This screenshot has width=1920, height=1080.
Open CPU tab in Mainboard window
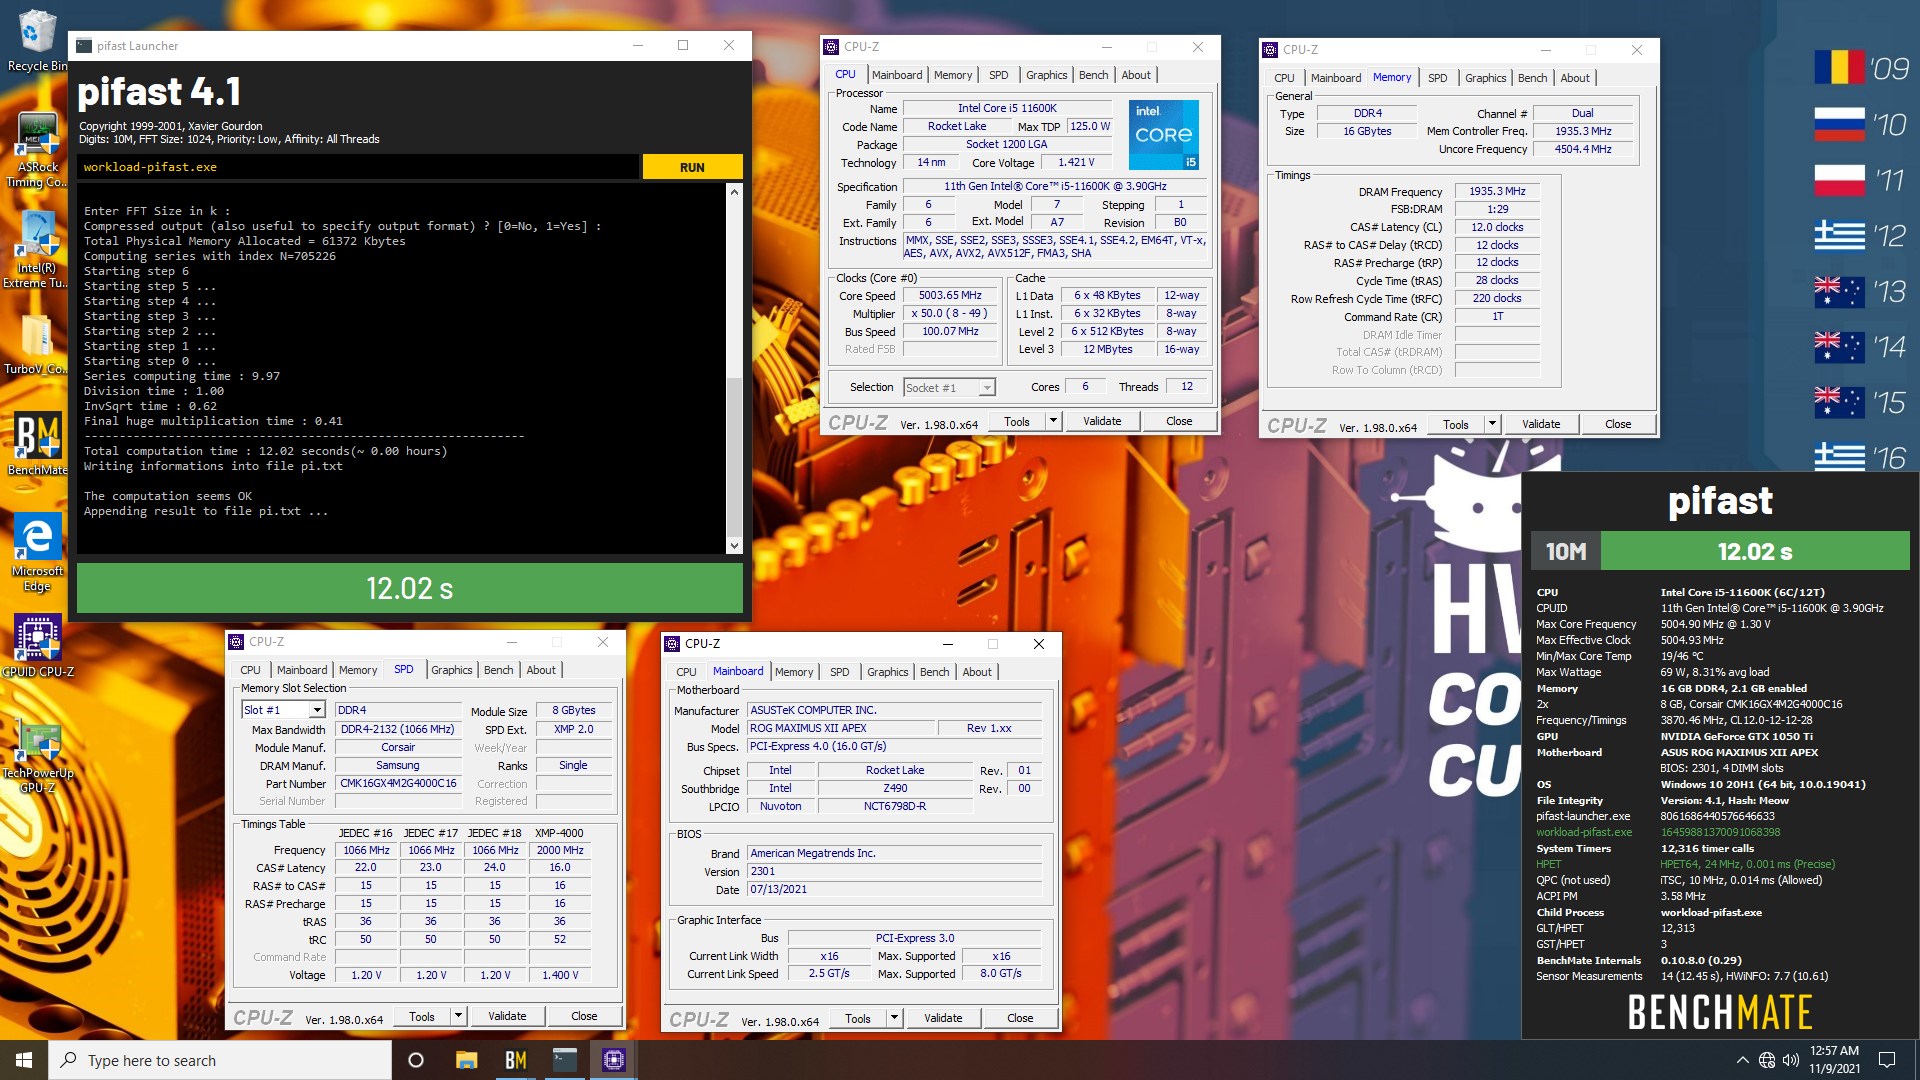(x=686, y=672)
